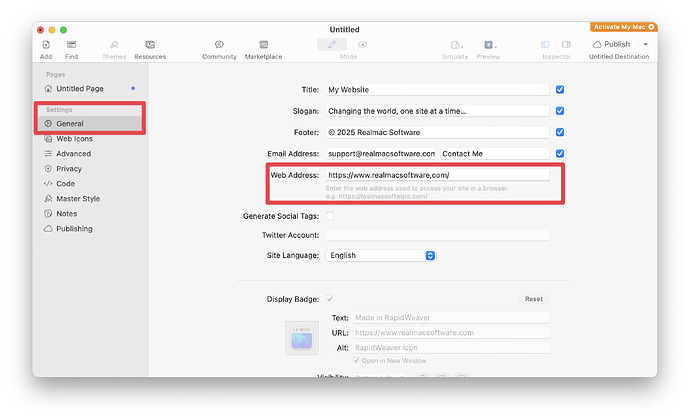Click the badge Text field

[x=451, y=317]
